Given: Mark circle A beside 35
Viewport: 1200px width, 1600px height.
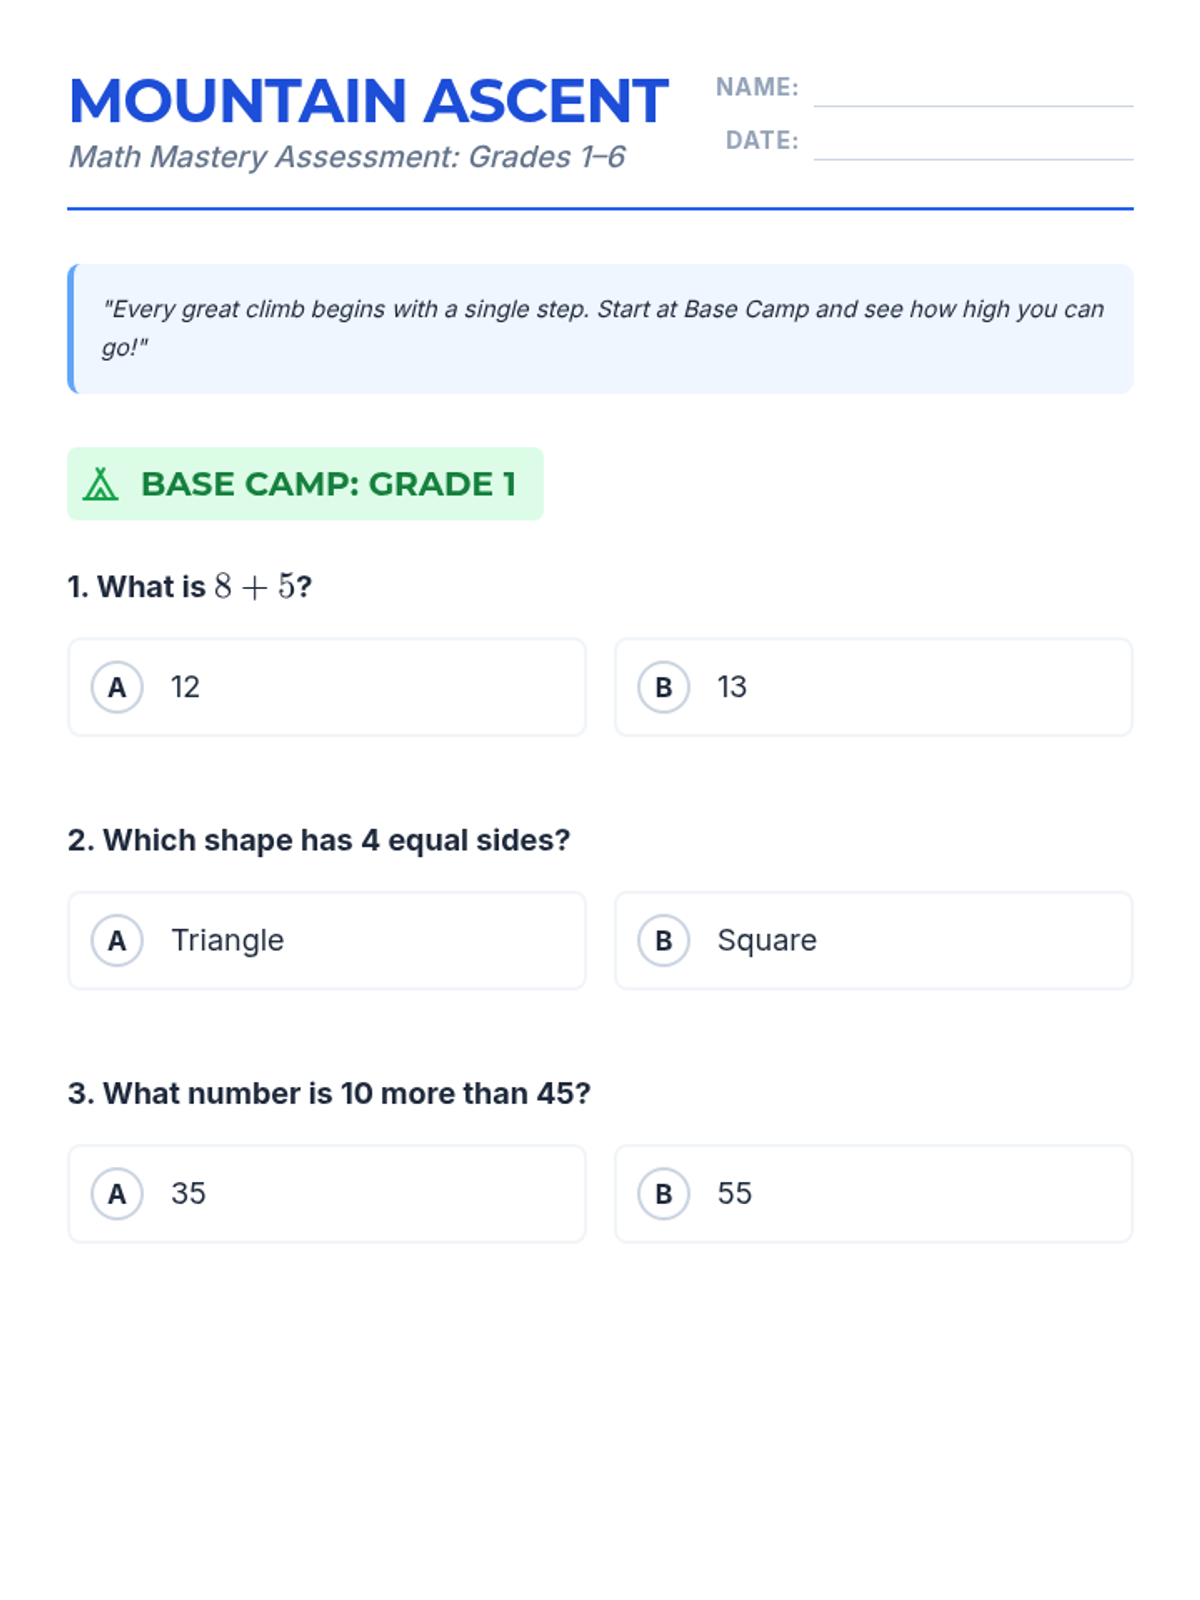Looking at the screenshot, I should point(117,1193).
